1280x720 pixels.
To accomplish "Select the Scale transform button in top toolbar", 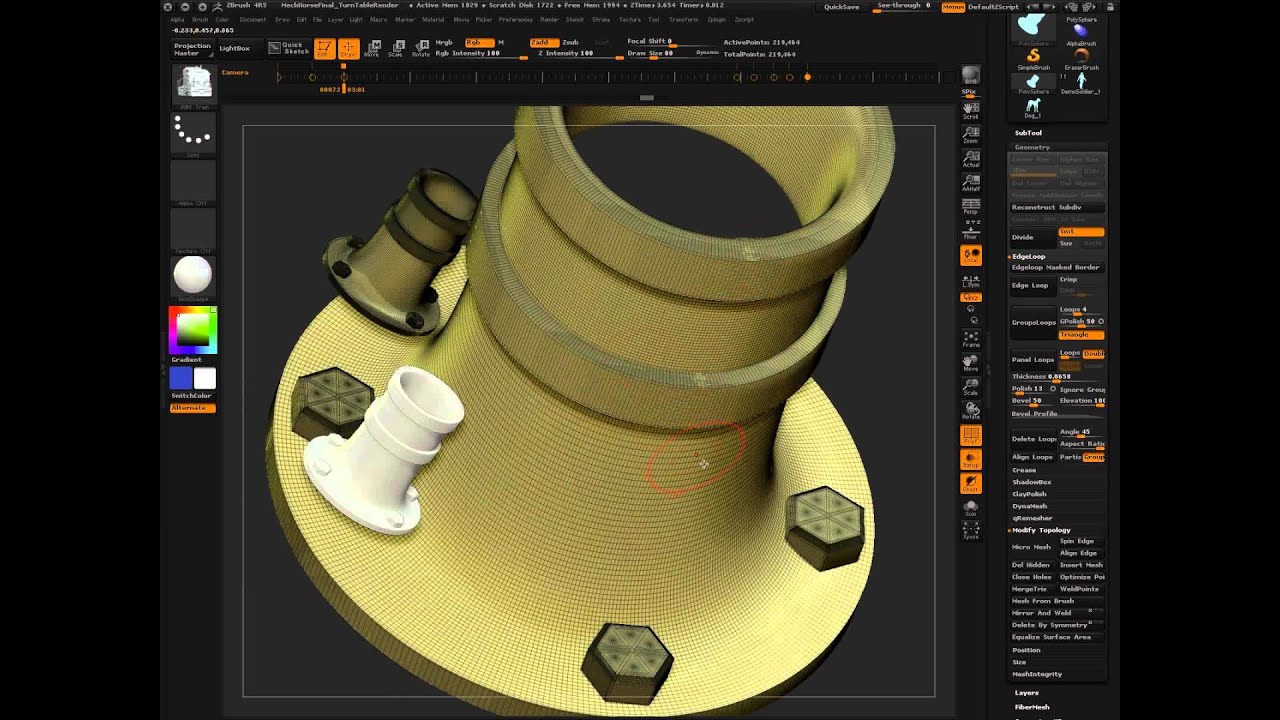I will pos(396,49).
